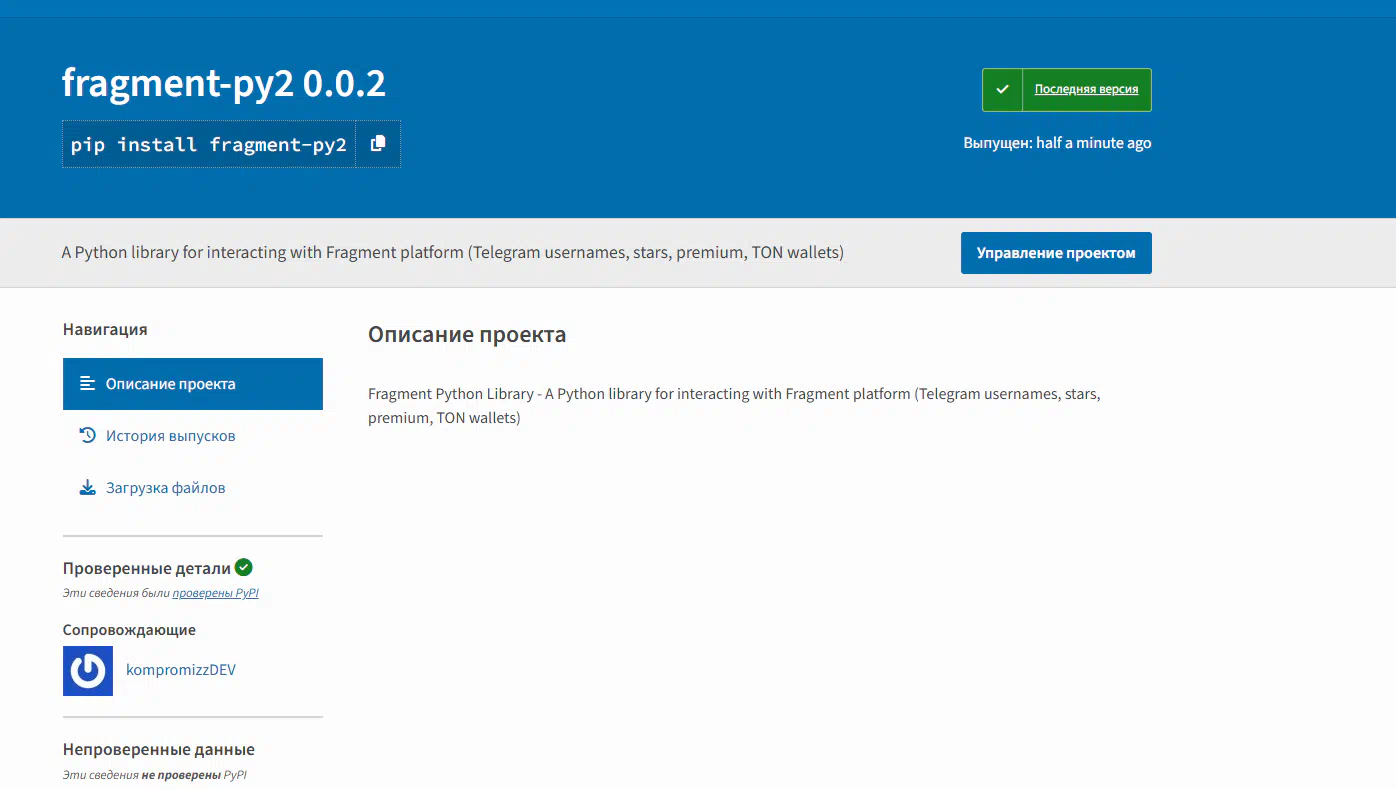The height and width of the screenshot is (789, 1396).
Task: Click the Fragment Python Library description paragraph
Action: pyautogui.click(x=734, y=406)
